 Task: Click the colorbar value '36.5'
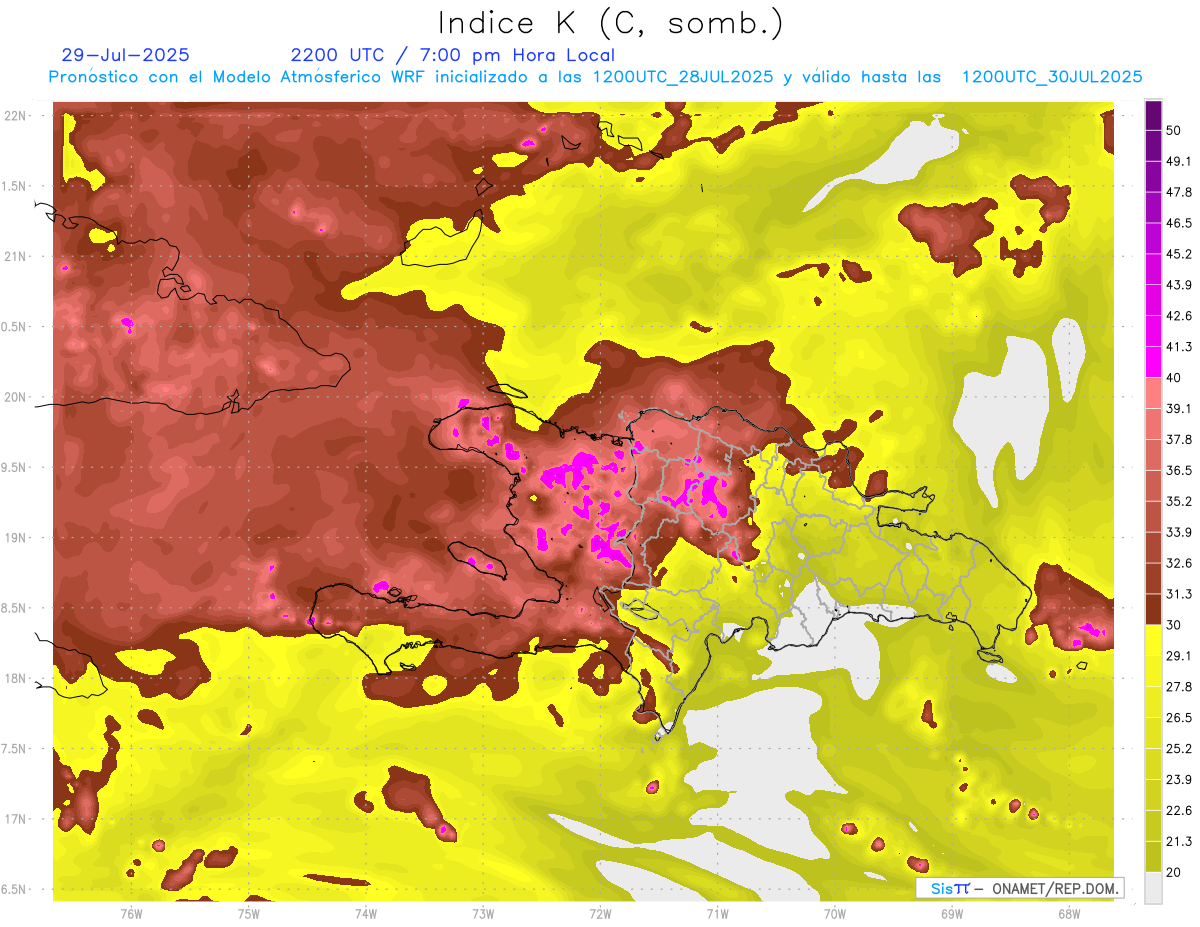[x=1179, y=470]
